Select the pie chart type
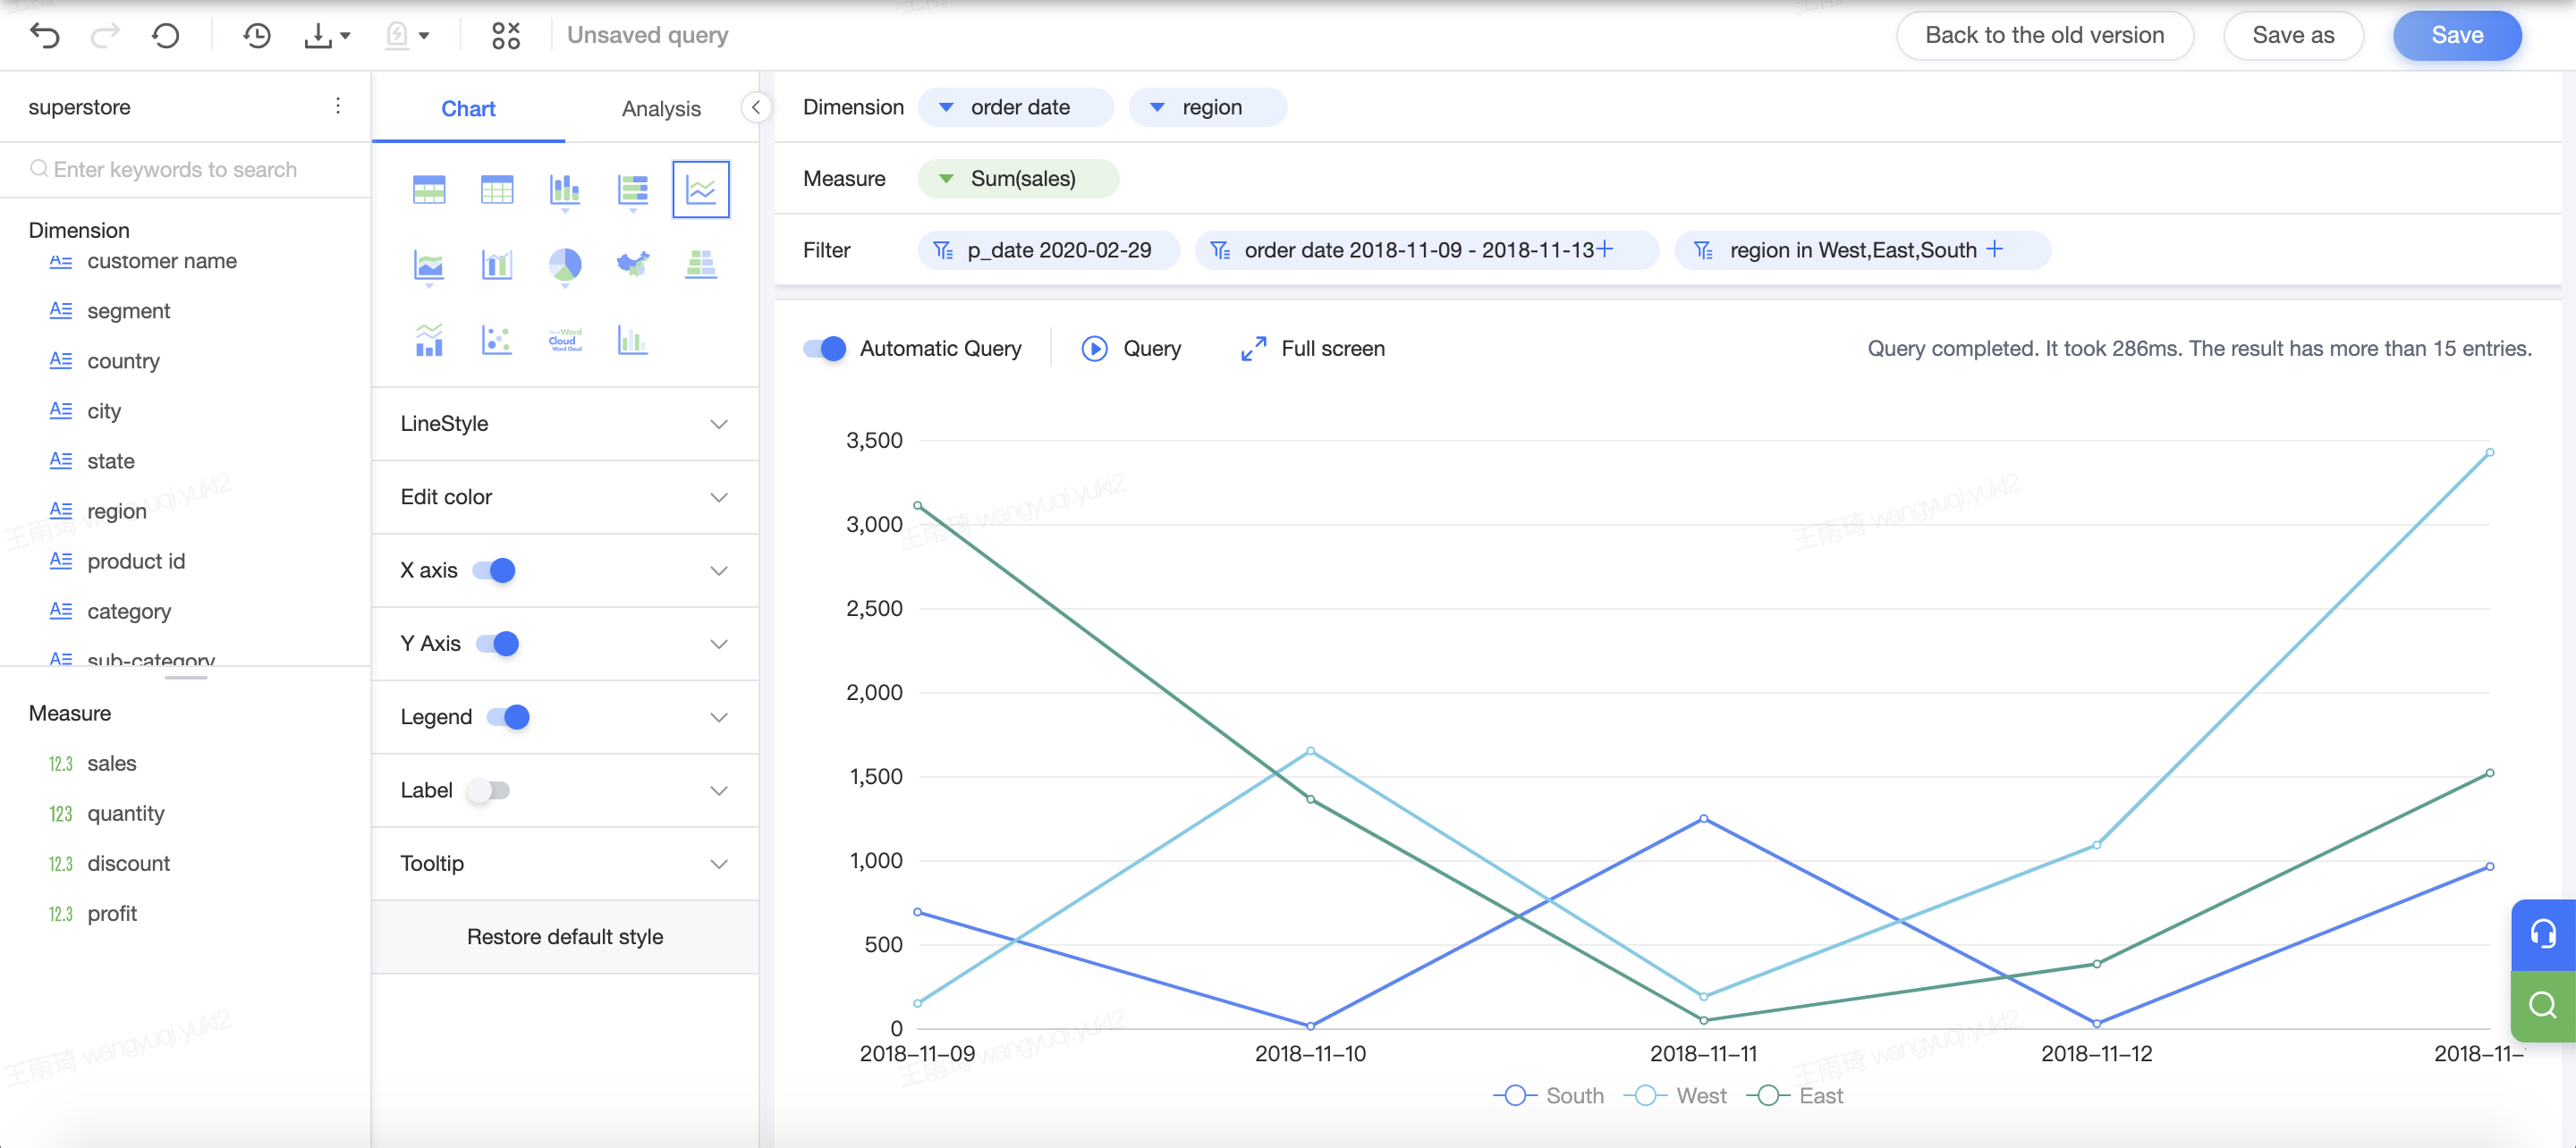This screenshot has width=2576, height=1148. click(565, 265)
